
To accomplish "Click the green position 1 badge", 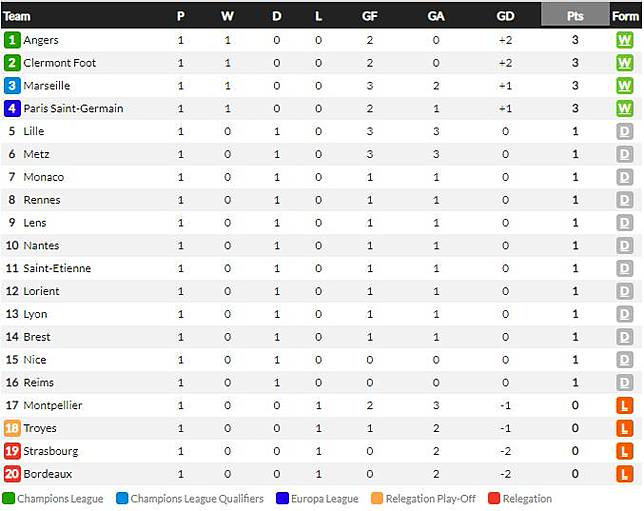I will 12,40.
